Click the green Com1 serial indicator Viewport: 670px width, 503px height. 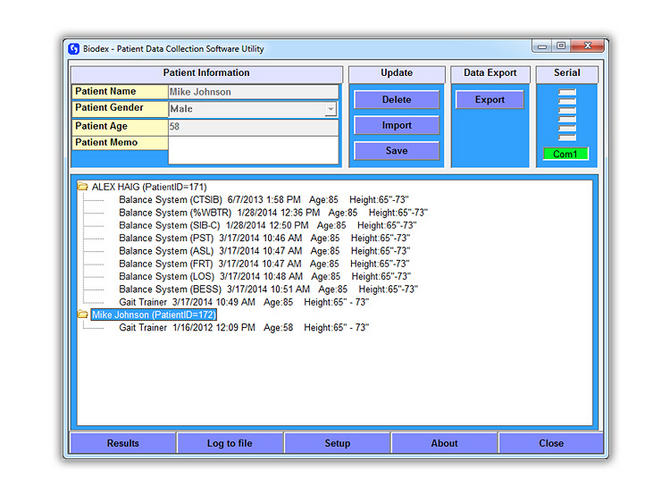click(566, 154)
